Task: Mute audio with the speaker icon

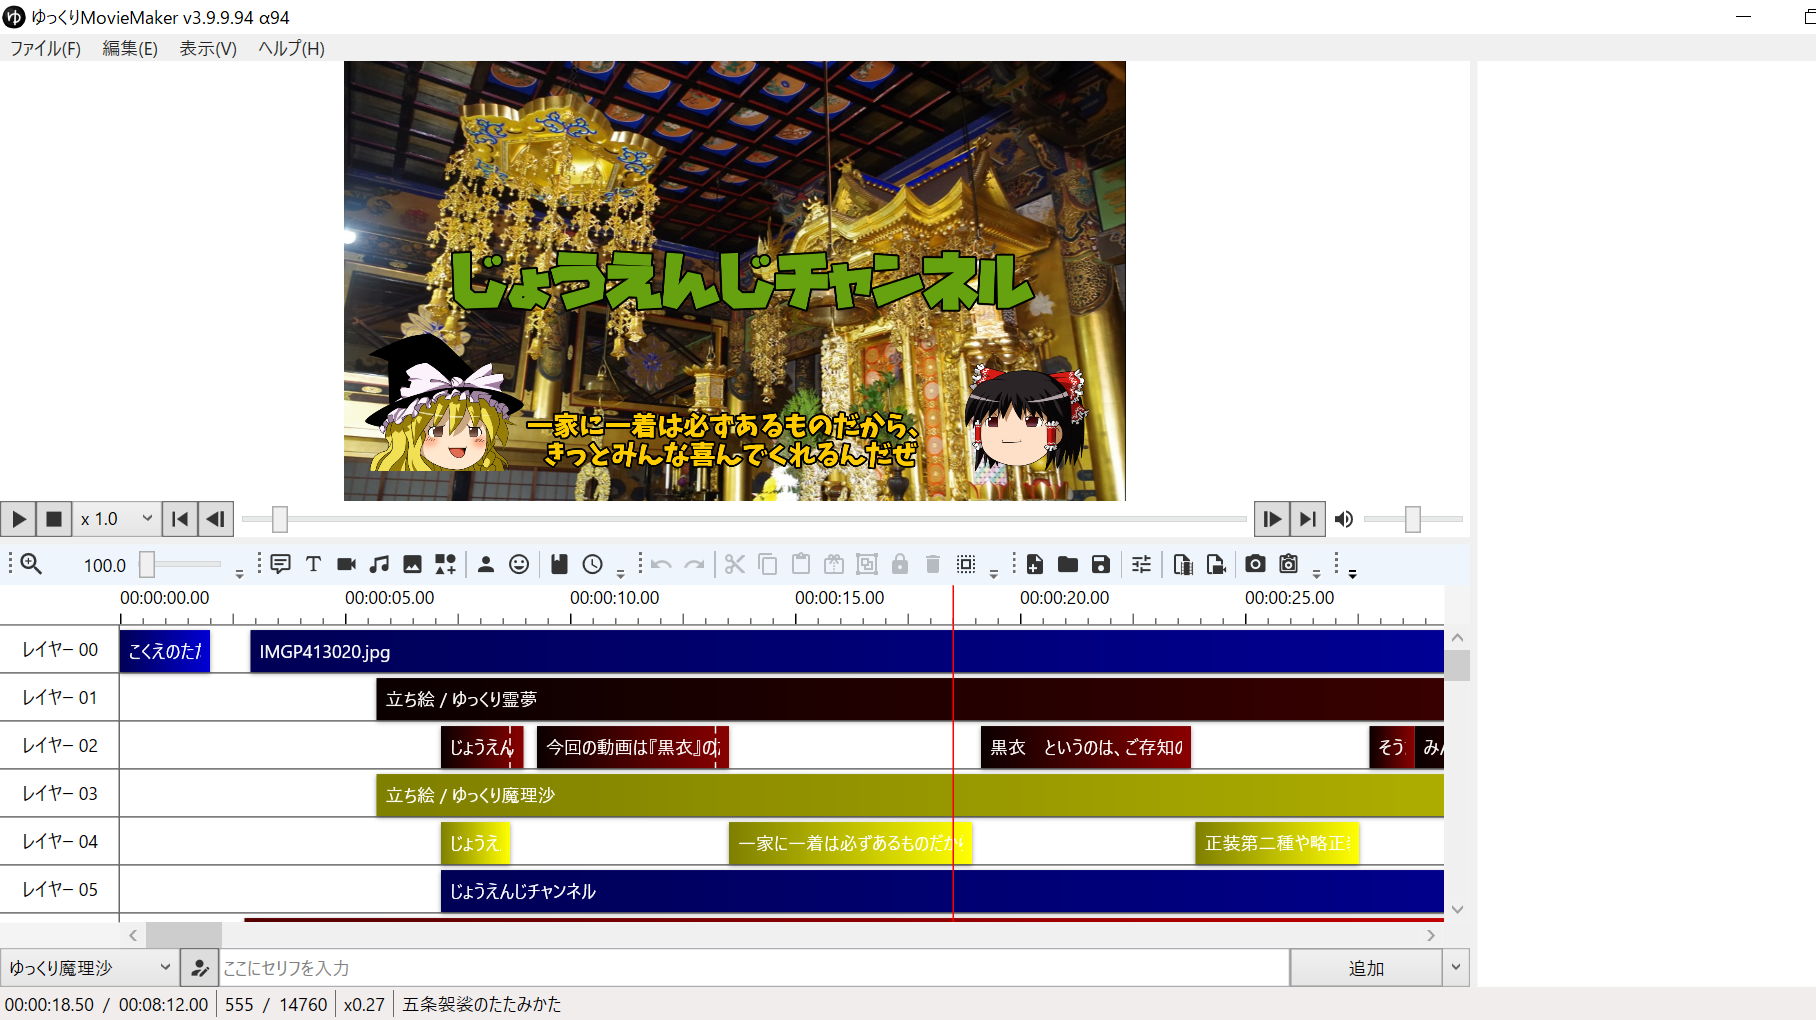Action: [x=1344, y=519]
